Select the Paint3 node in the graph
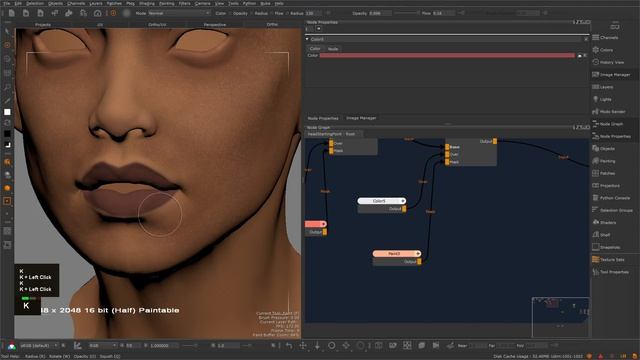The height and width of the screenshot is (360, 640). pos(396,253)
